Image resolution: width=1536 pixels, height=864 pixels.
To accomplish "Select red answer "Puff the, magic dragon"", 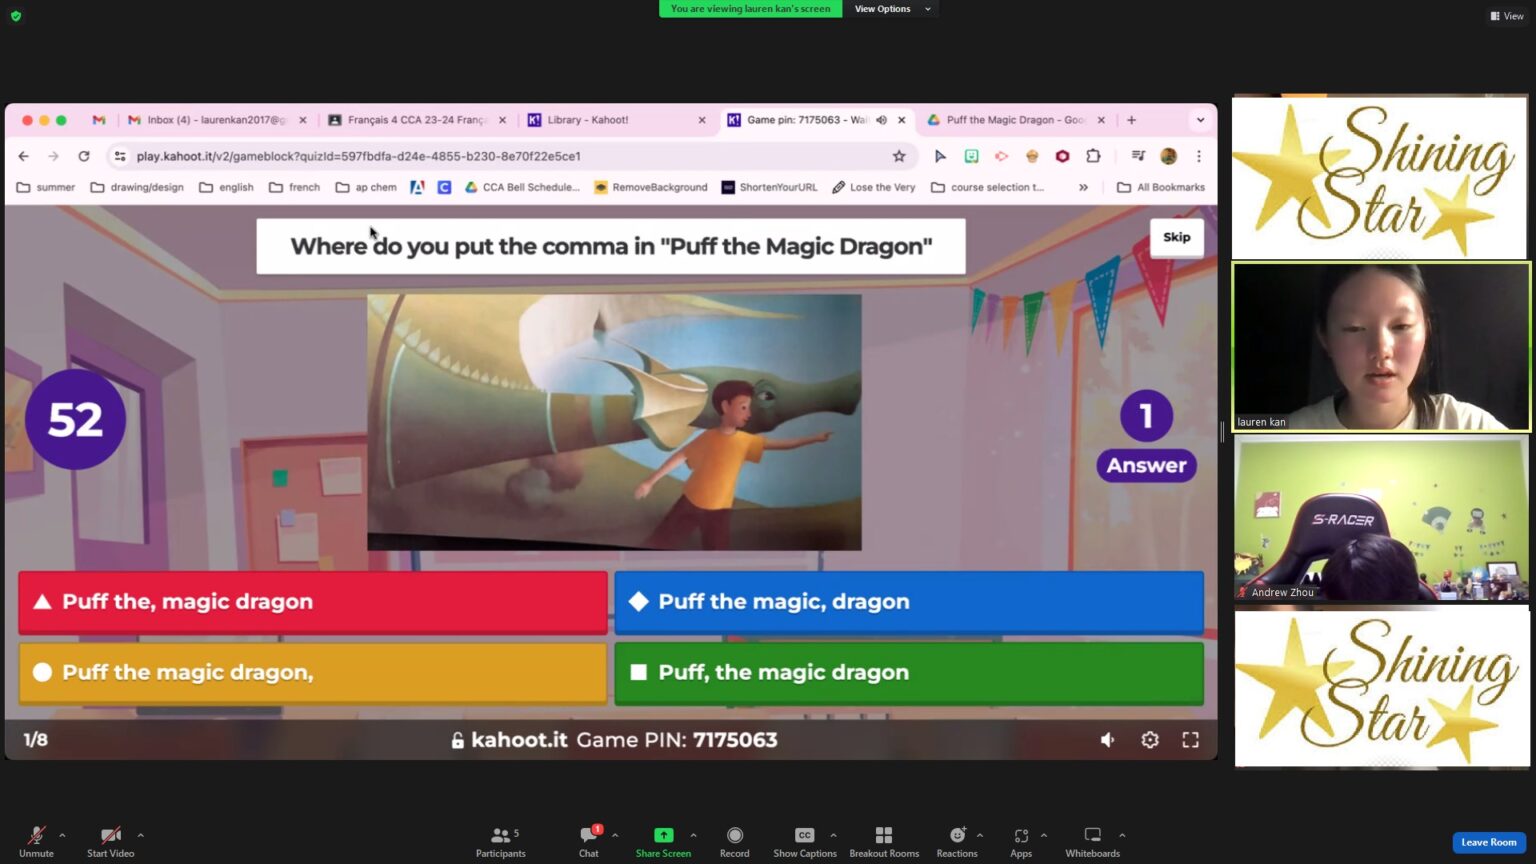I will [313, 602].
